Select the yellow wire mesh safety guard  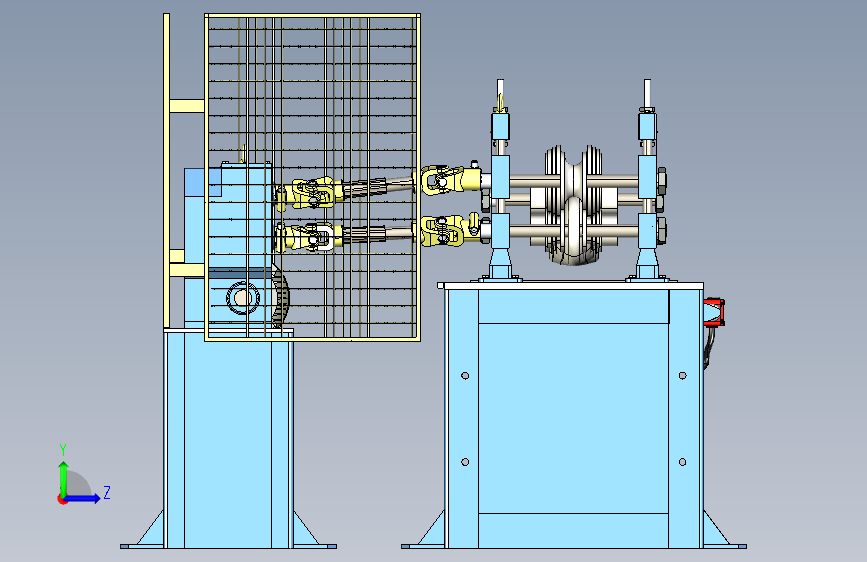click(x=312, y=177)
